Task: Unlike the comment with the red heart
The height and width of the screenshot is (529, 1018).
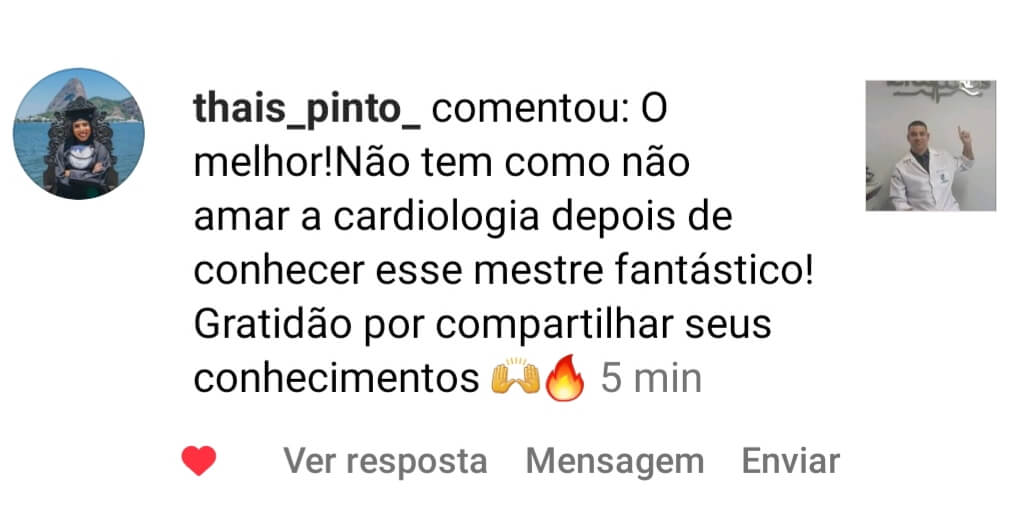Action: (199, 461)
